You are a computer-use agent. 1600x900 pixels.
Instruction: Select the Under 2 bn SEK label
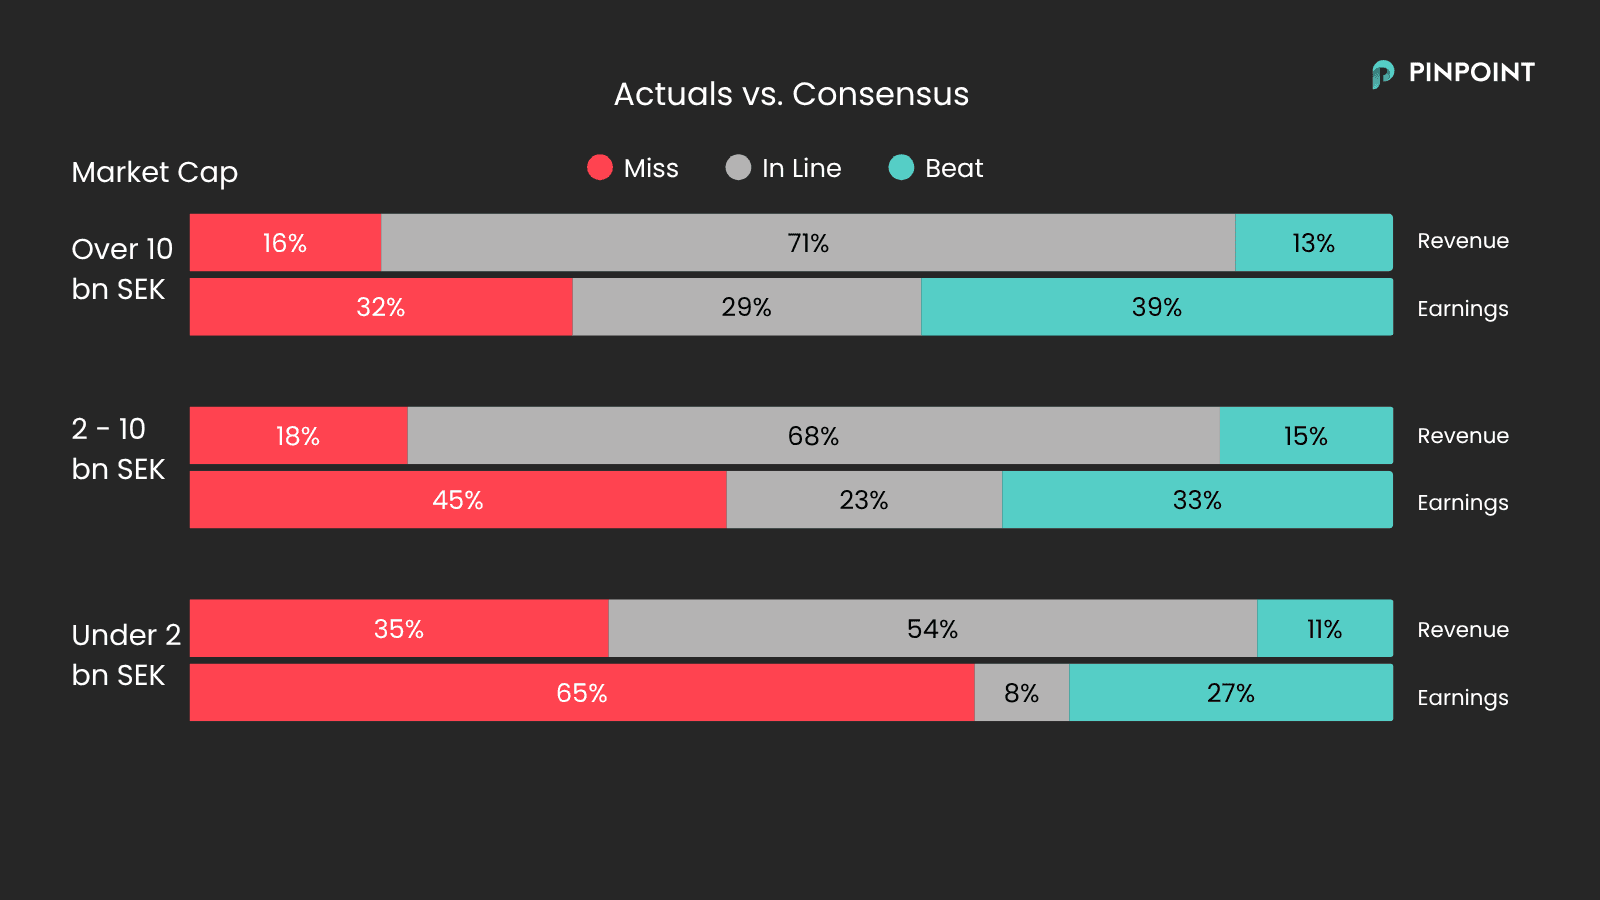(126, 655)
